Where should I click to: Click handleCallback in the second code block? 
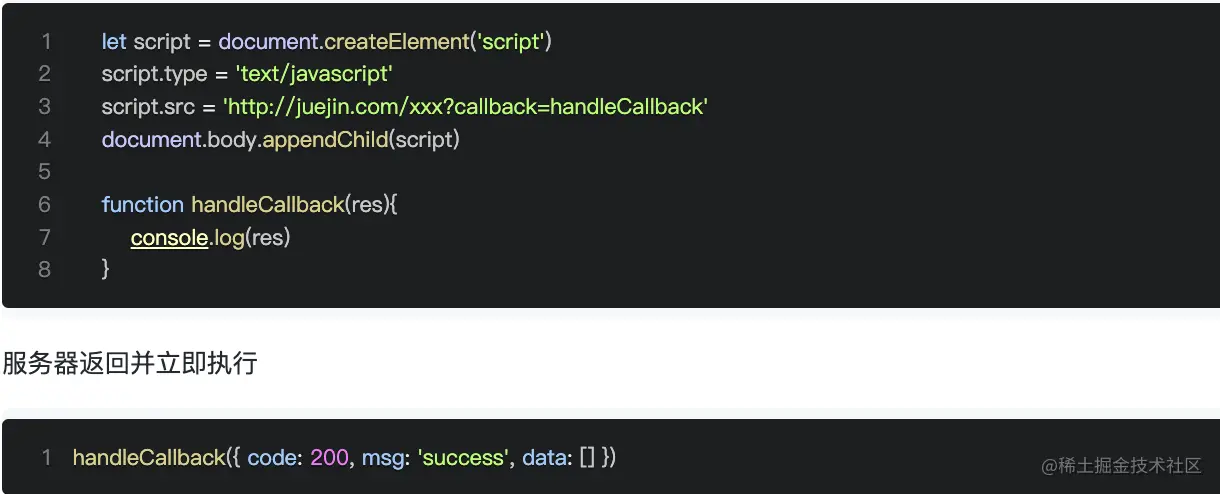point(149,457)
